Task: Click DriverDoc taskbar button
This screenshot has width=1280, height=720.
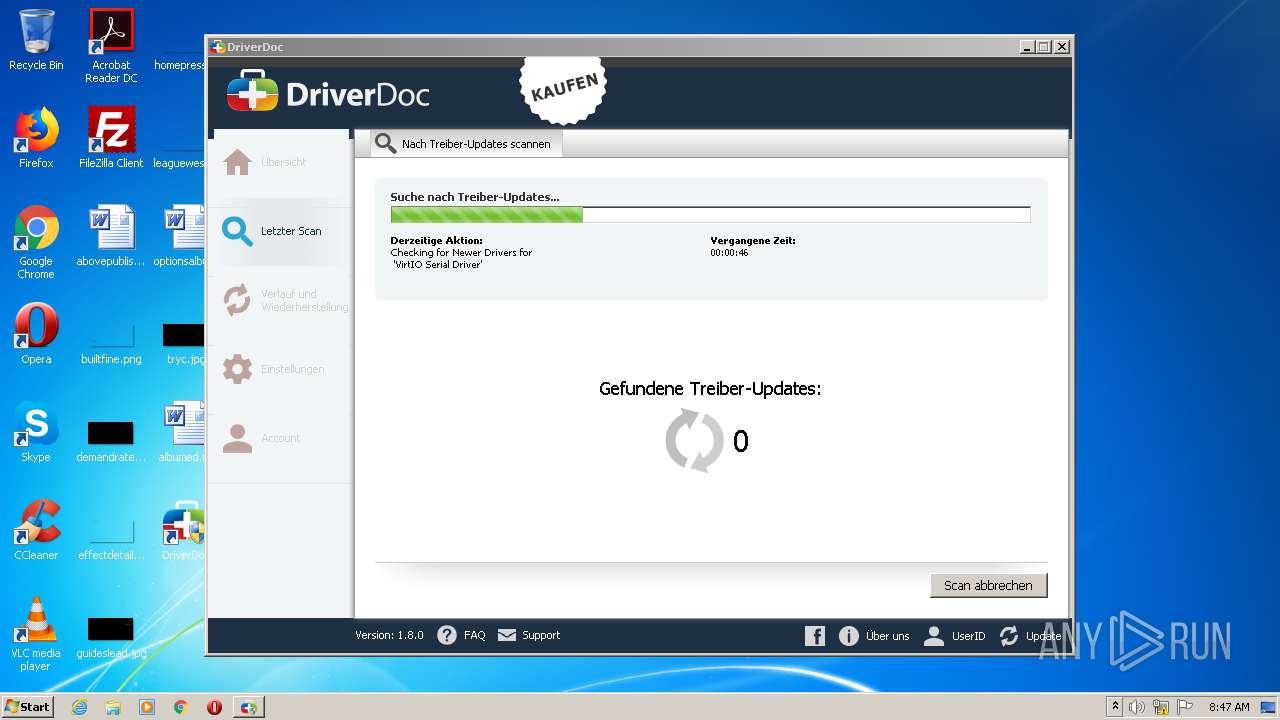Action: click(248, 707)
